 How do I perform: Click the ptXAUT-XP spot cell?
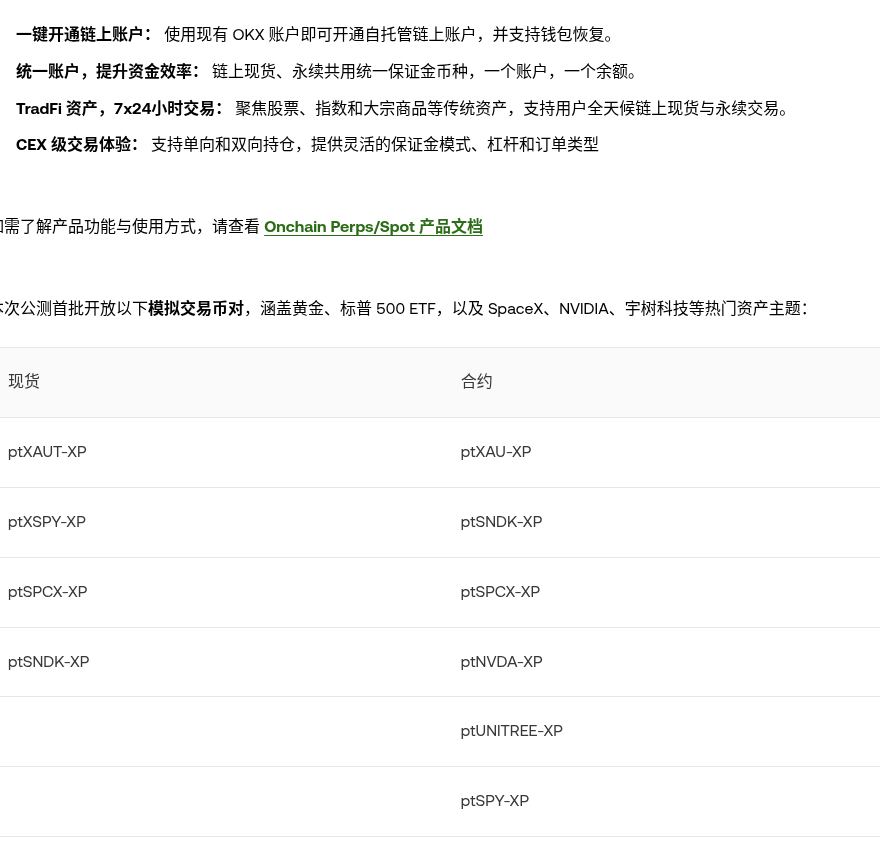click(x=47, y=452)
